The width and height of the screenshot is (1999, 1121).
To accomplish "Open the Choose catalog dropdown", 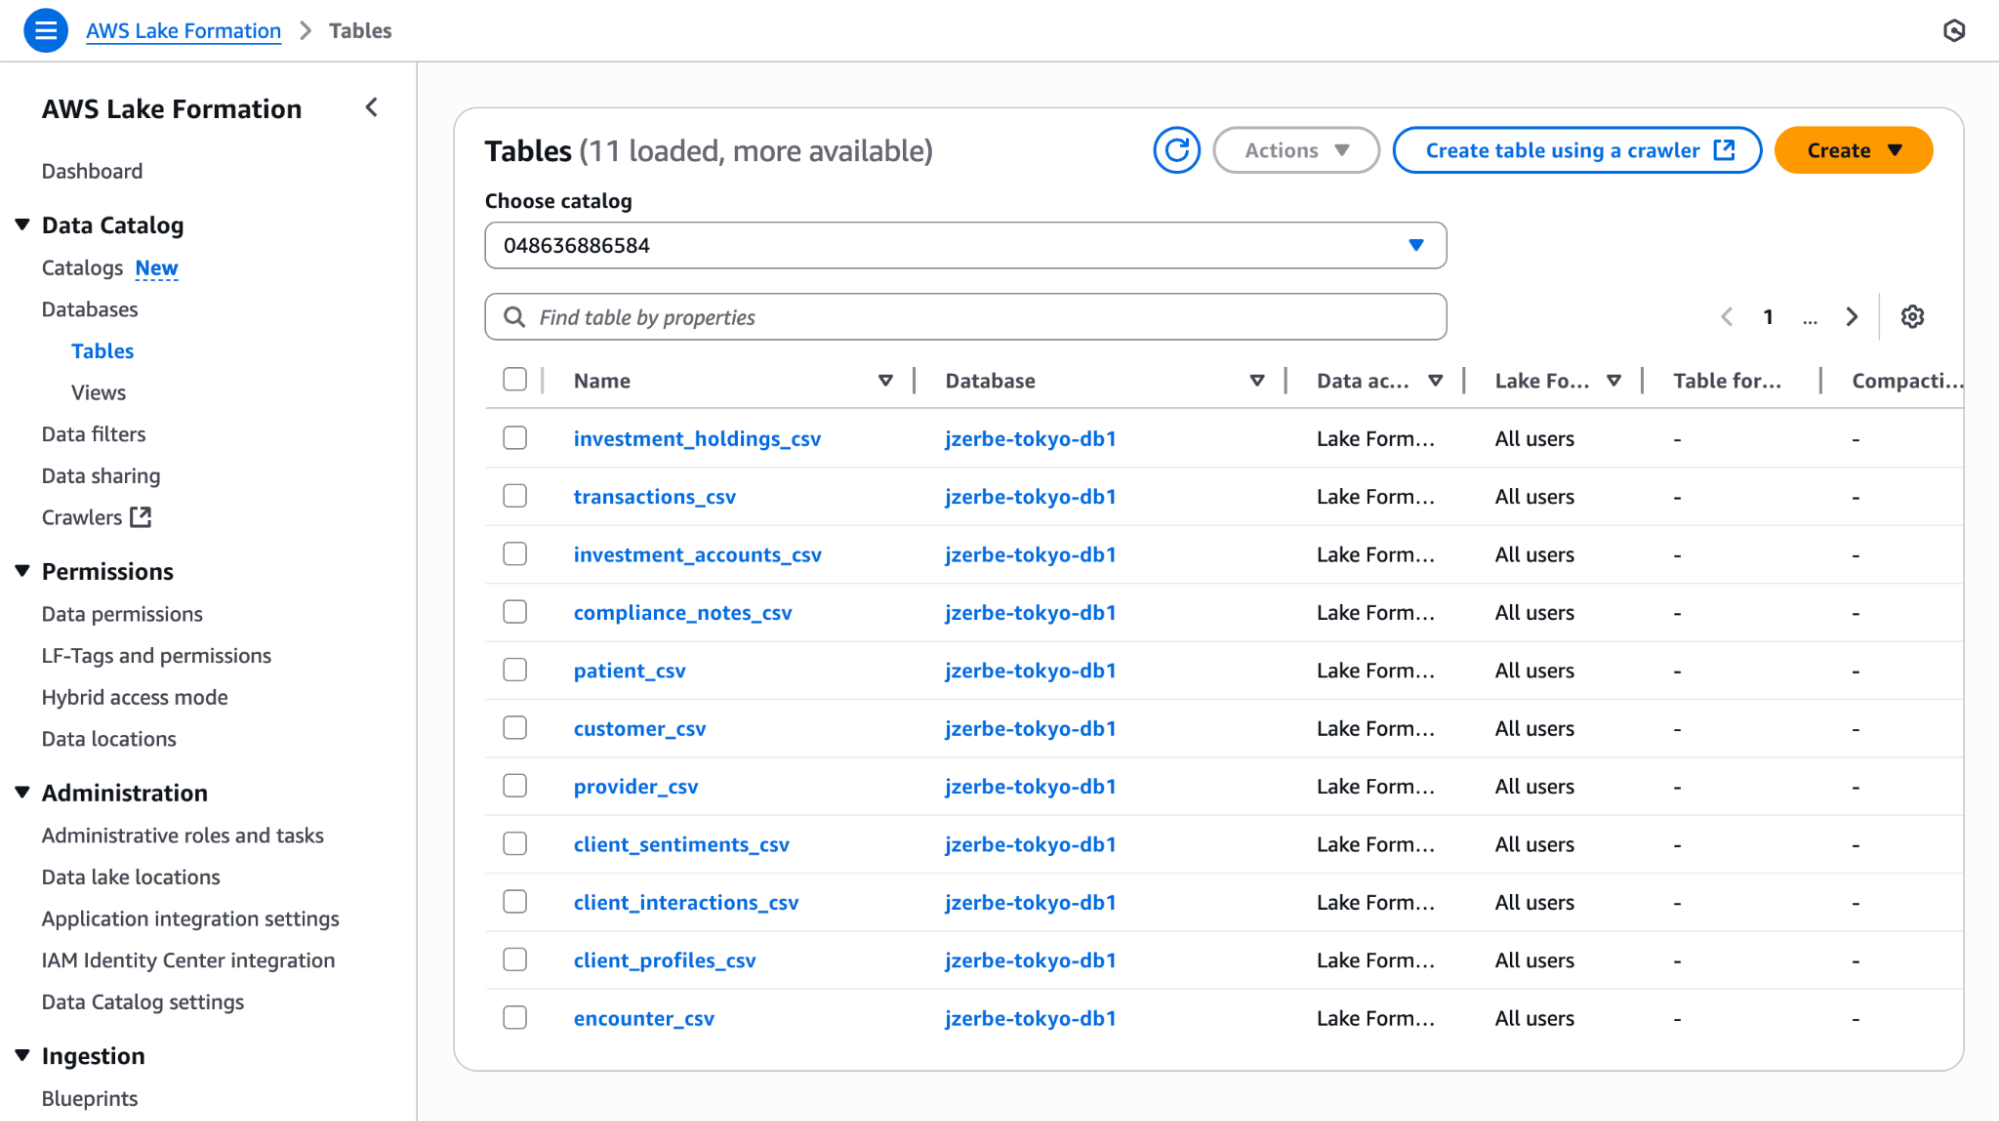I will (965, 245).
